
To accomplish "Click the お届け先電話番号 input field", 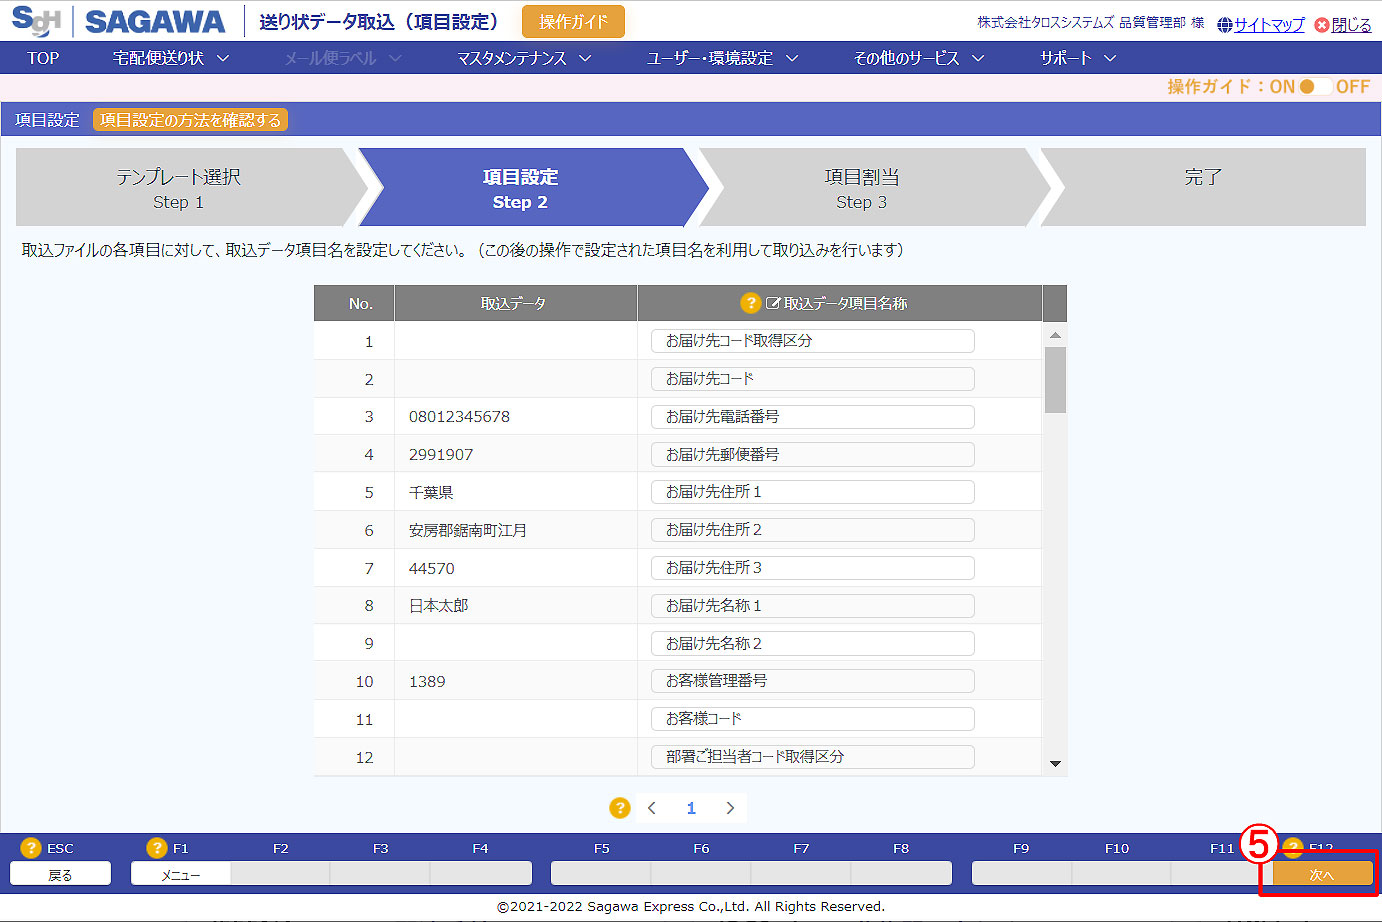I will tap(812, 417).
